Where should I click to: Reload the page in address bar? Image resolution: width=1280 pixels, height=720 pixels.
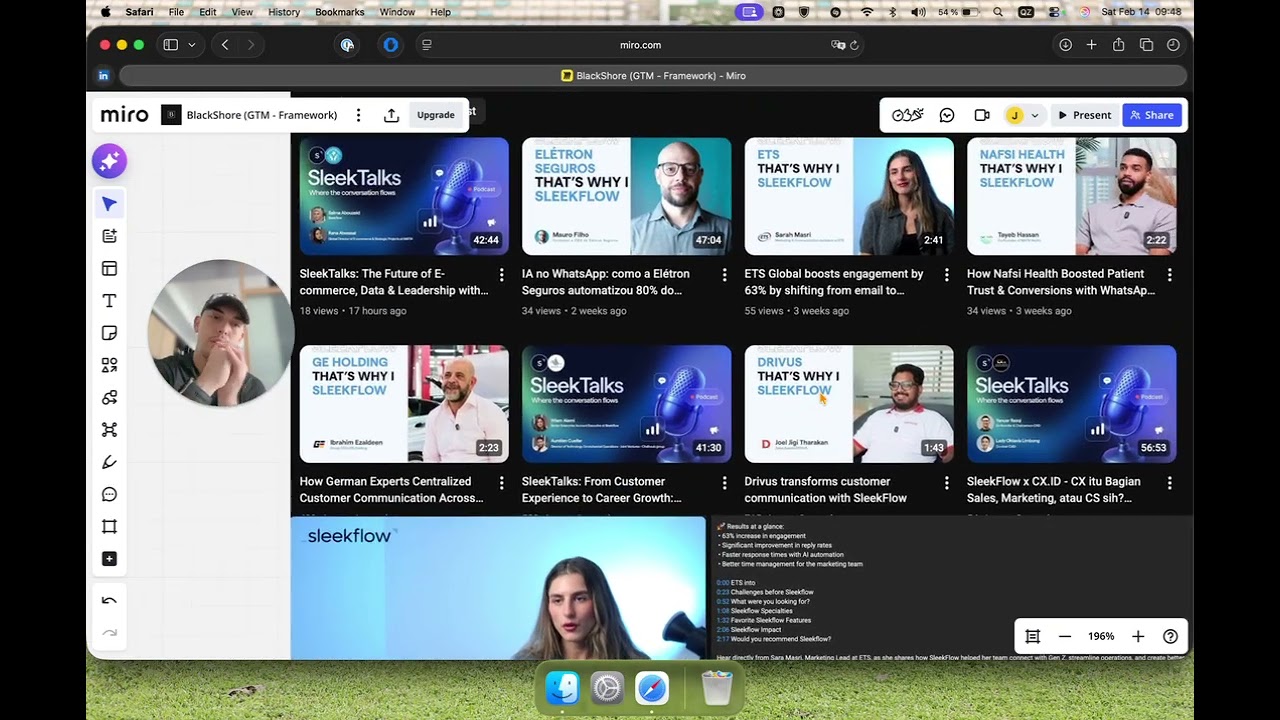click(x=854, y=45)
